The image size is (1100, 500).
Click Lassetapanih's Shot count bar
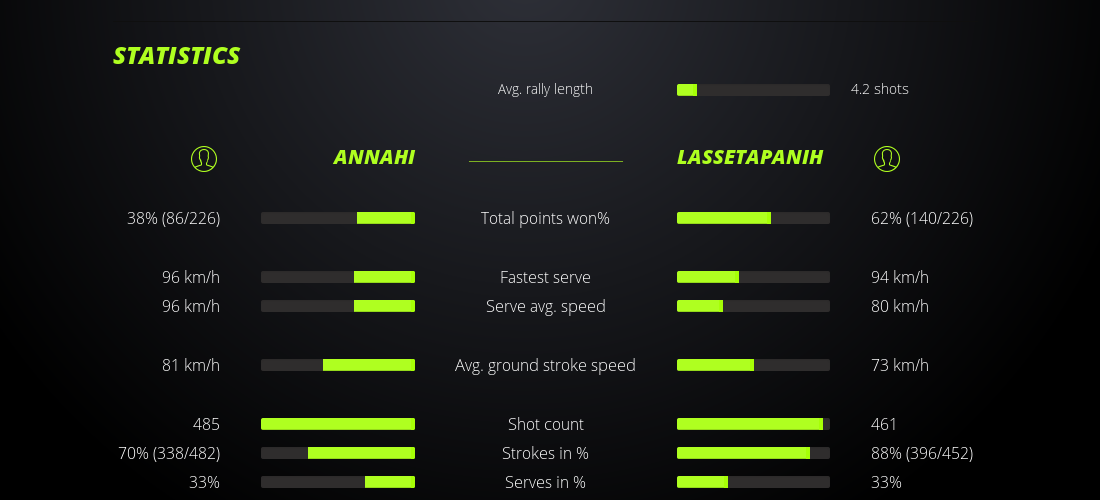[x=753, y=424]
